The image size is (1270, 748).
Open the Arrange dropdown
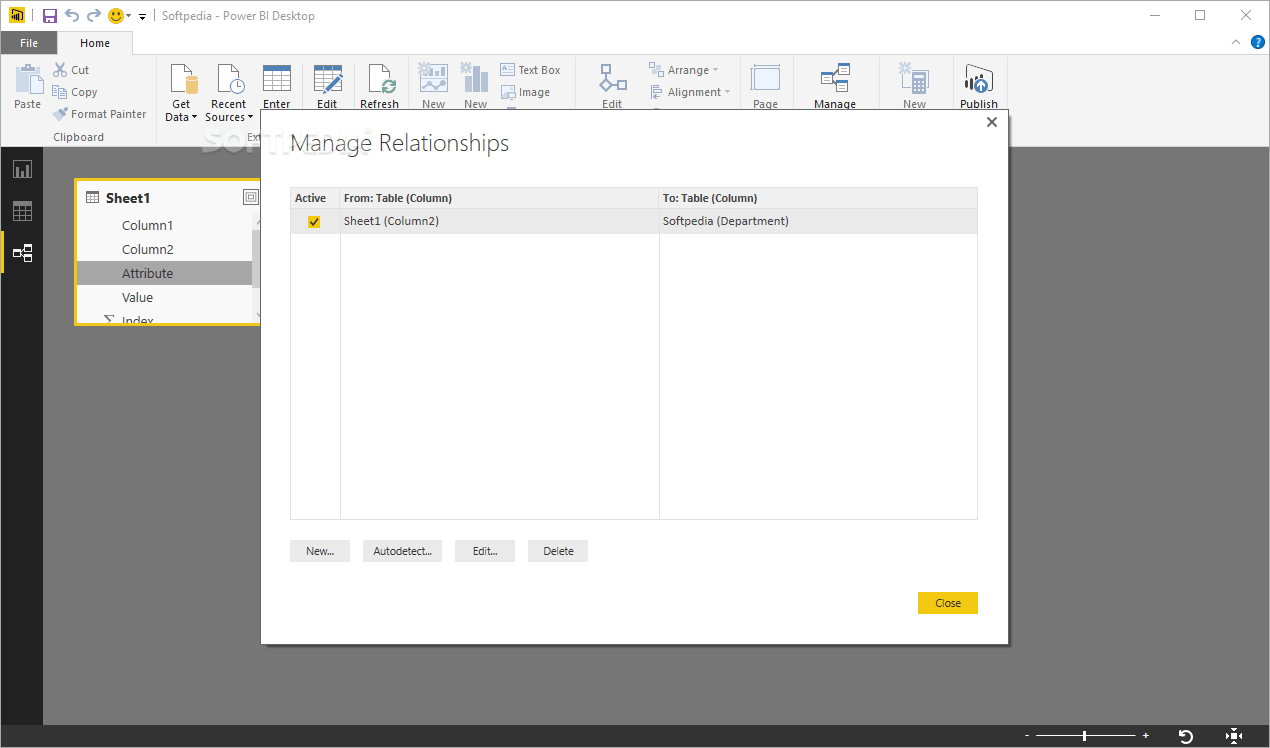point(687,69)
